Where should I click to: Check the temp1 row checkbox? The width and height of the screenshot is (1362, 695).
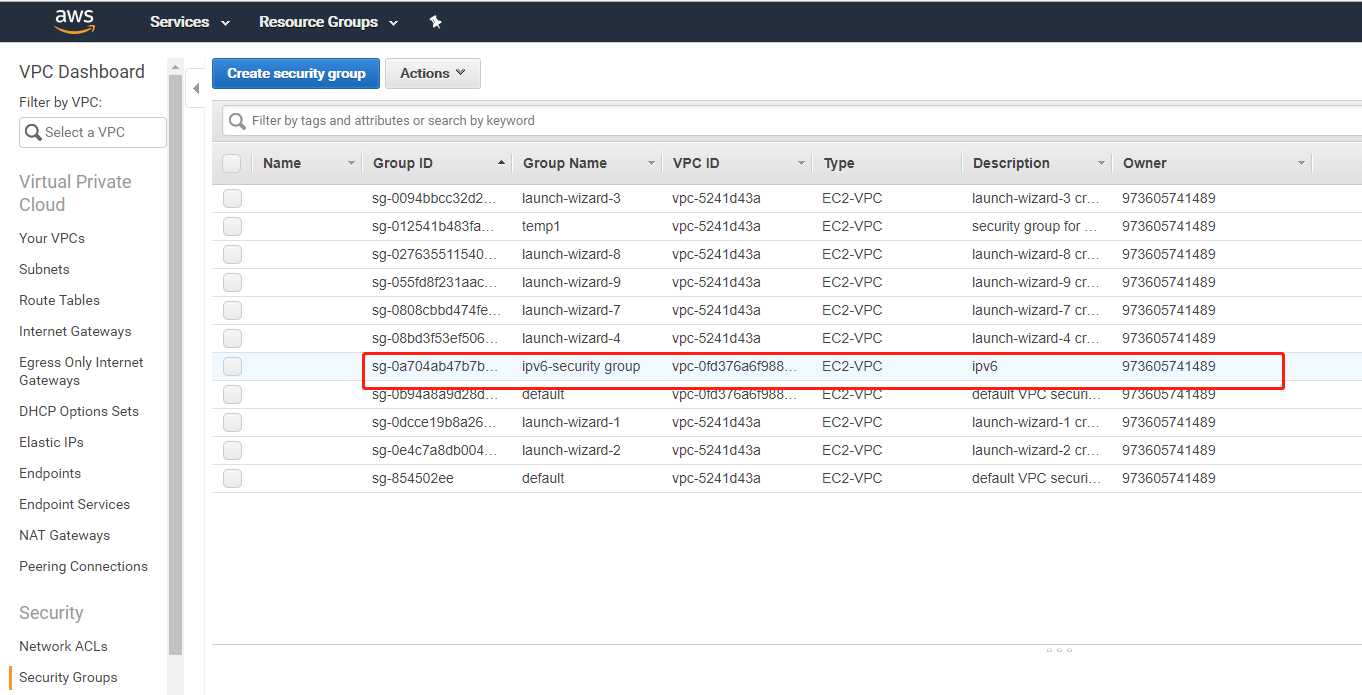coord(232,226)
